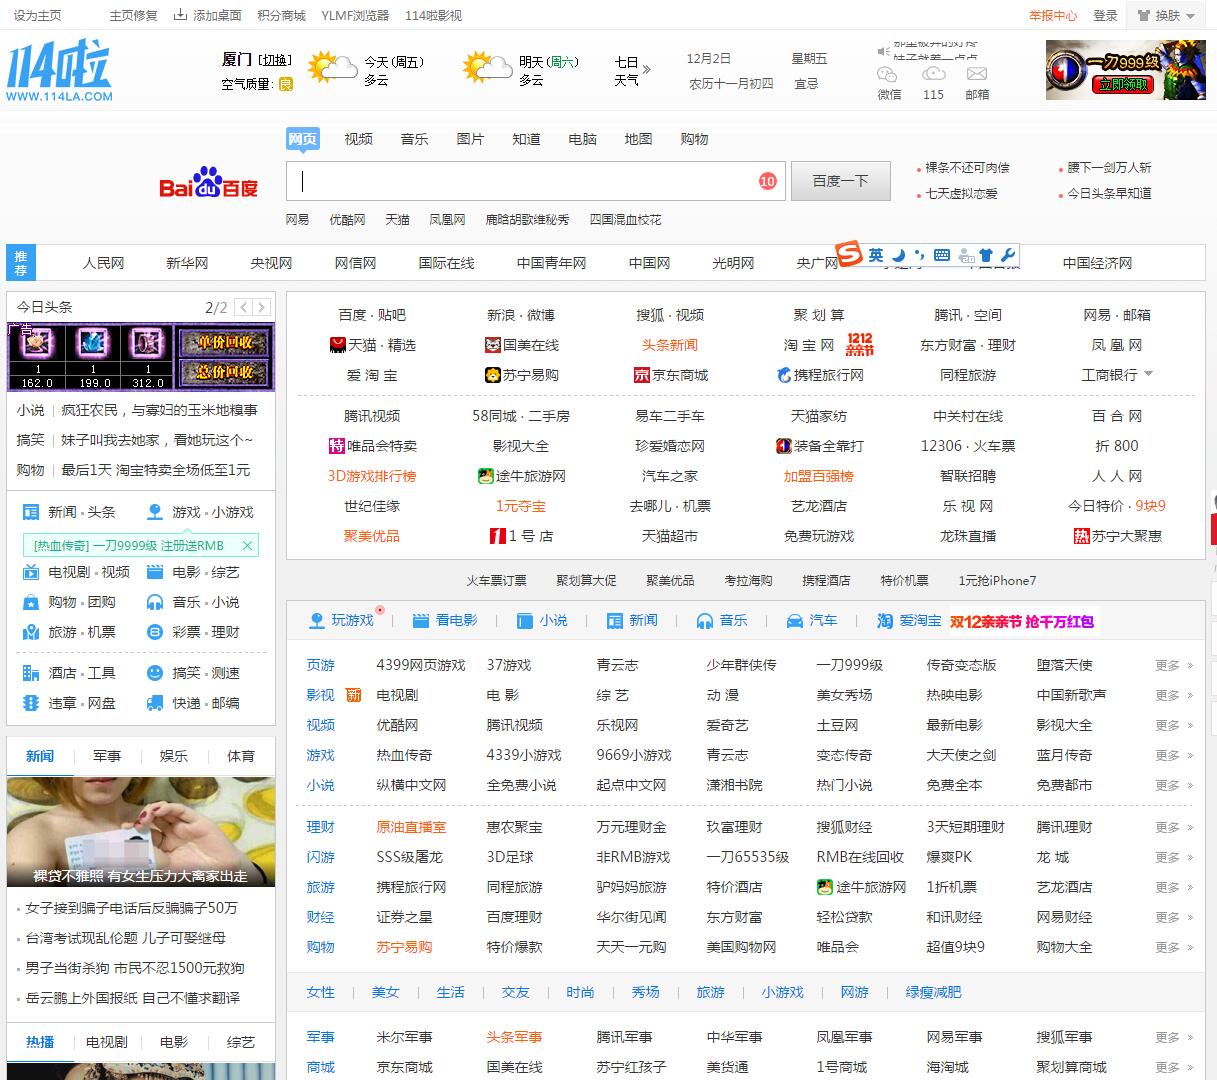Click the 苏宁大聚惠 red 热 icon

coord(1081,536)
